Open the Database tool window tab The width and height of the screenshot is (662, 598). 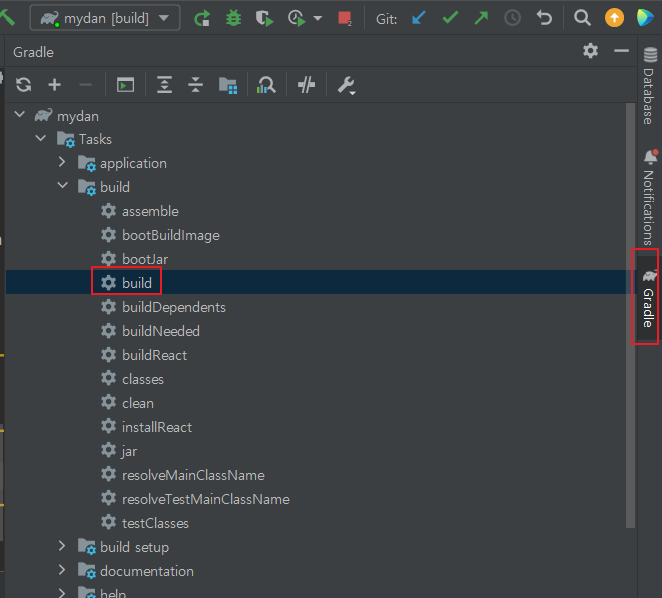pos(649,86)
